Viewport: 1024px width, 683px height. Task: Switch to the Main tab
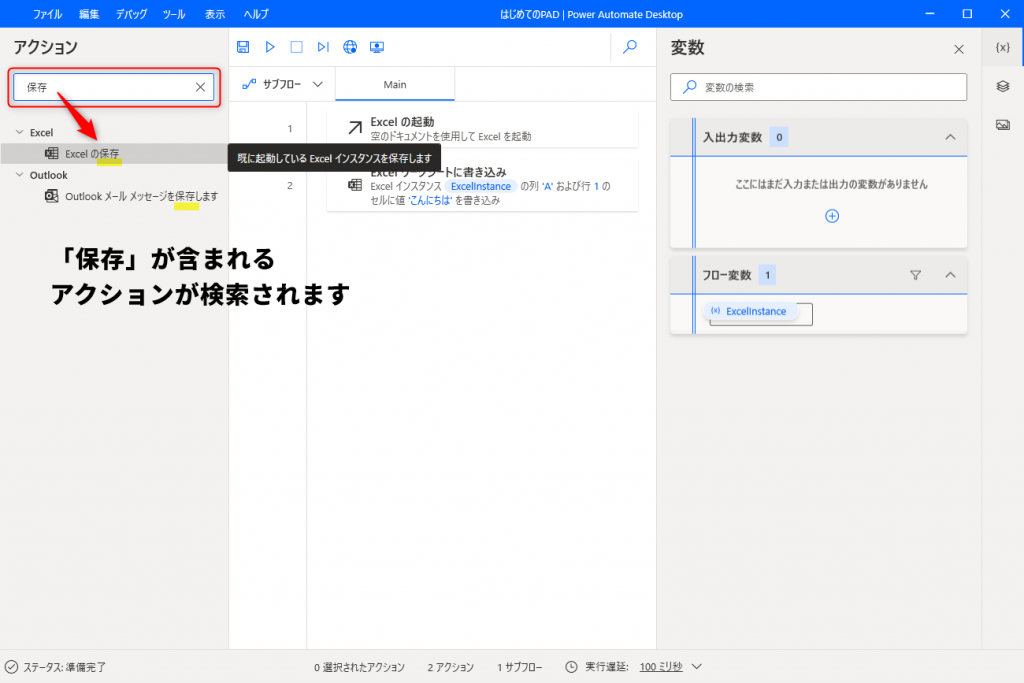tap(395, 84)
